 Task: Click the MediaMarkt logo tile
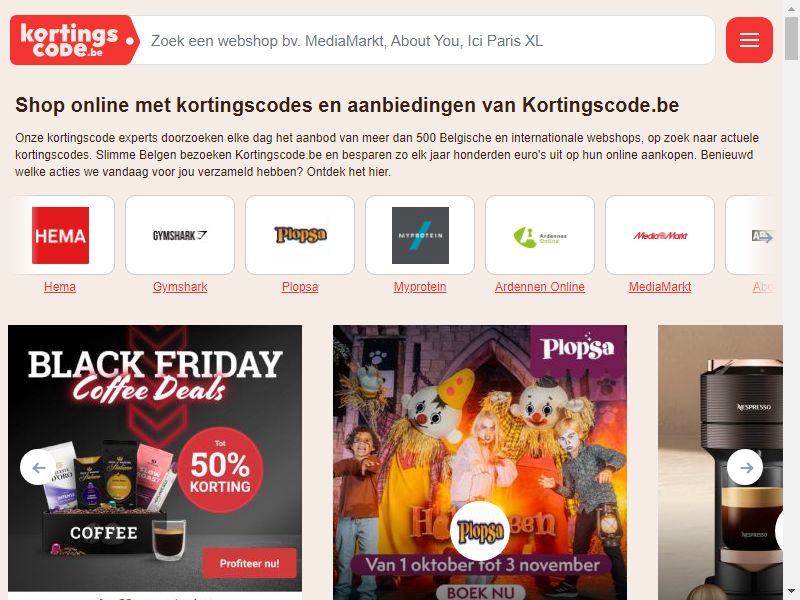point(660,235)
